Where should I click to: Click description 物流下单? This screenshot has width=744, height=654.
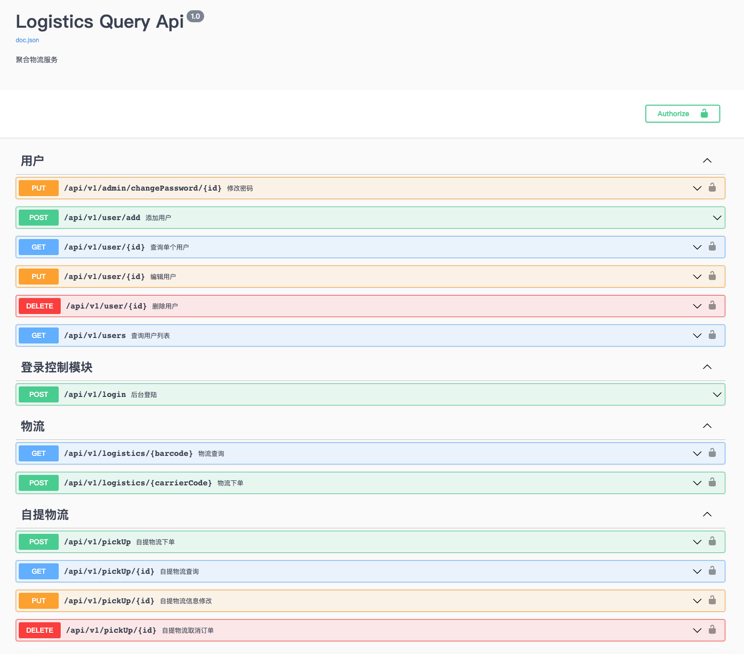point(230,483)
